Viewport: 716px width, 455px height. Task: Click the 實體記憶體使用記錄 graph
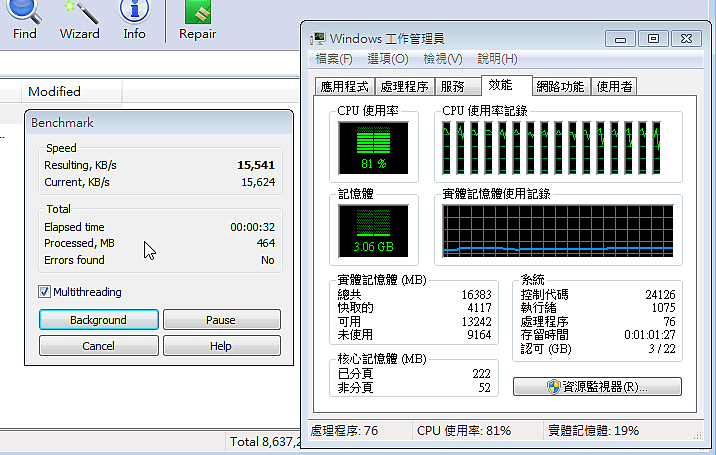(x=558, y=231)
